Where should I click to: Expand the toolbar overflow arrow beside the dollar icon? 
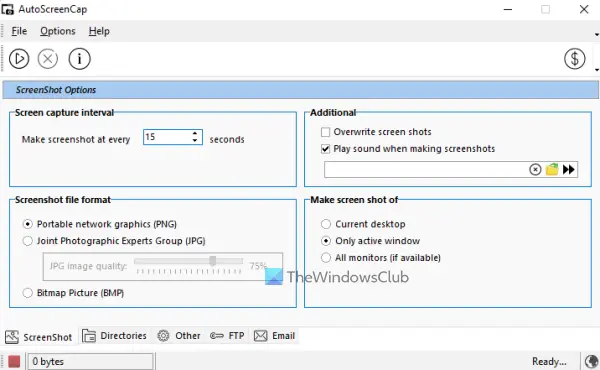point(597,70)
